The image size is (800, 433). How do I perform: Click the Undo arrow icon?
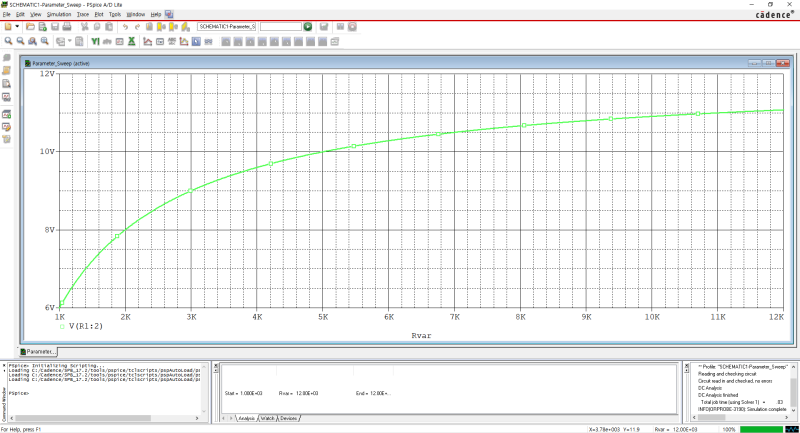coord(125,27)
